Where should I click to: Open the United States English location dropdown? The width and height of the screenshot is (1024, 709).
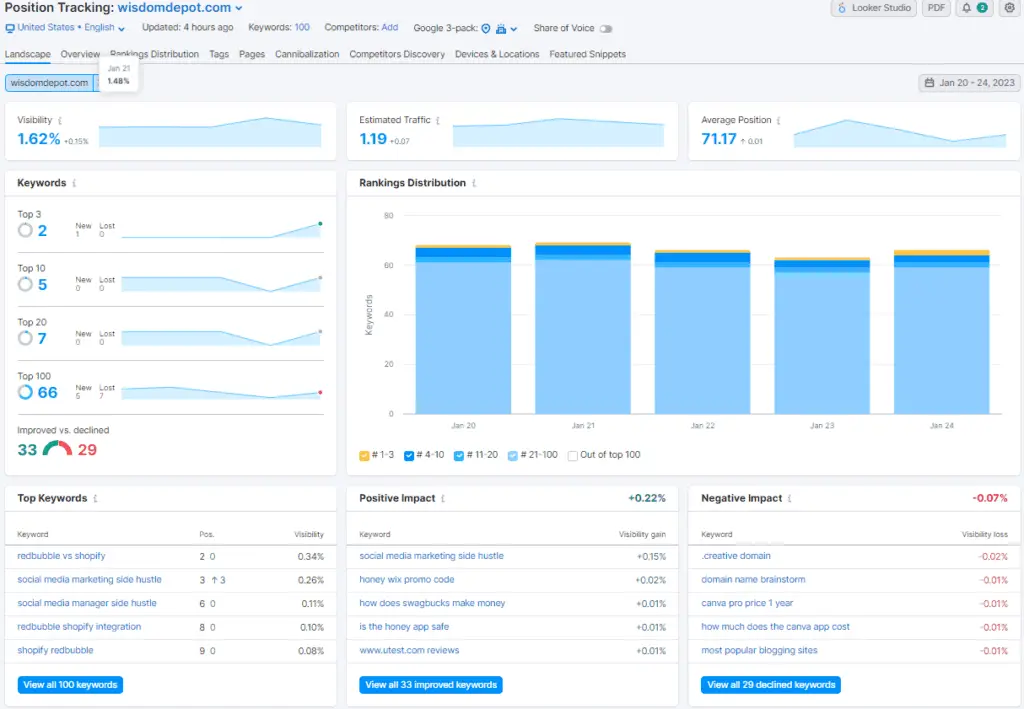[x=71, y=28]
